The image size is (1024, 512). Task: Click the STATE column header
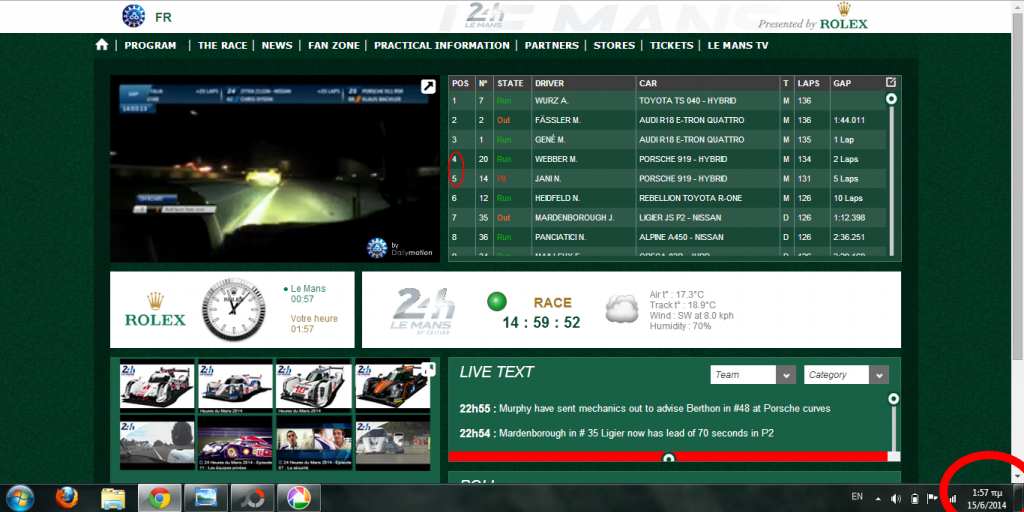click(512, 84)
